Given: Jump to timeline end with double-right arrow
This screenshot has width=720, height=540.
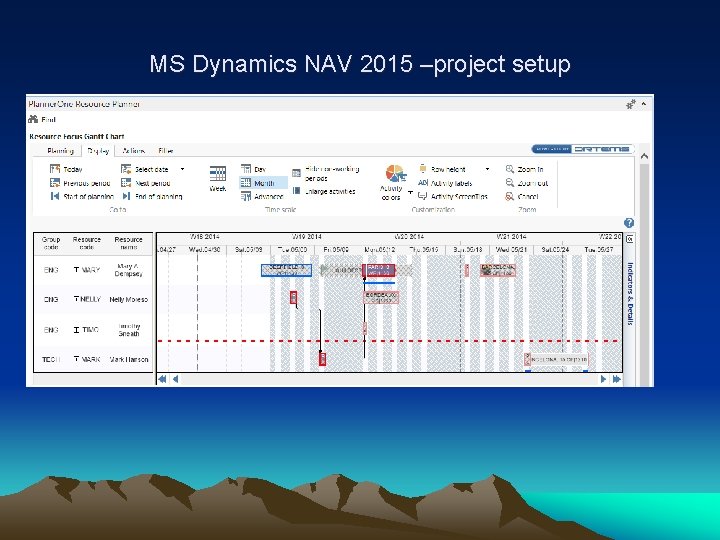Looking at the screenshot, I should 616,379.
